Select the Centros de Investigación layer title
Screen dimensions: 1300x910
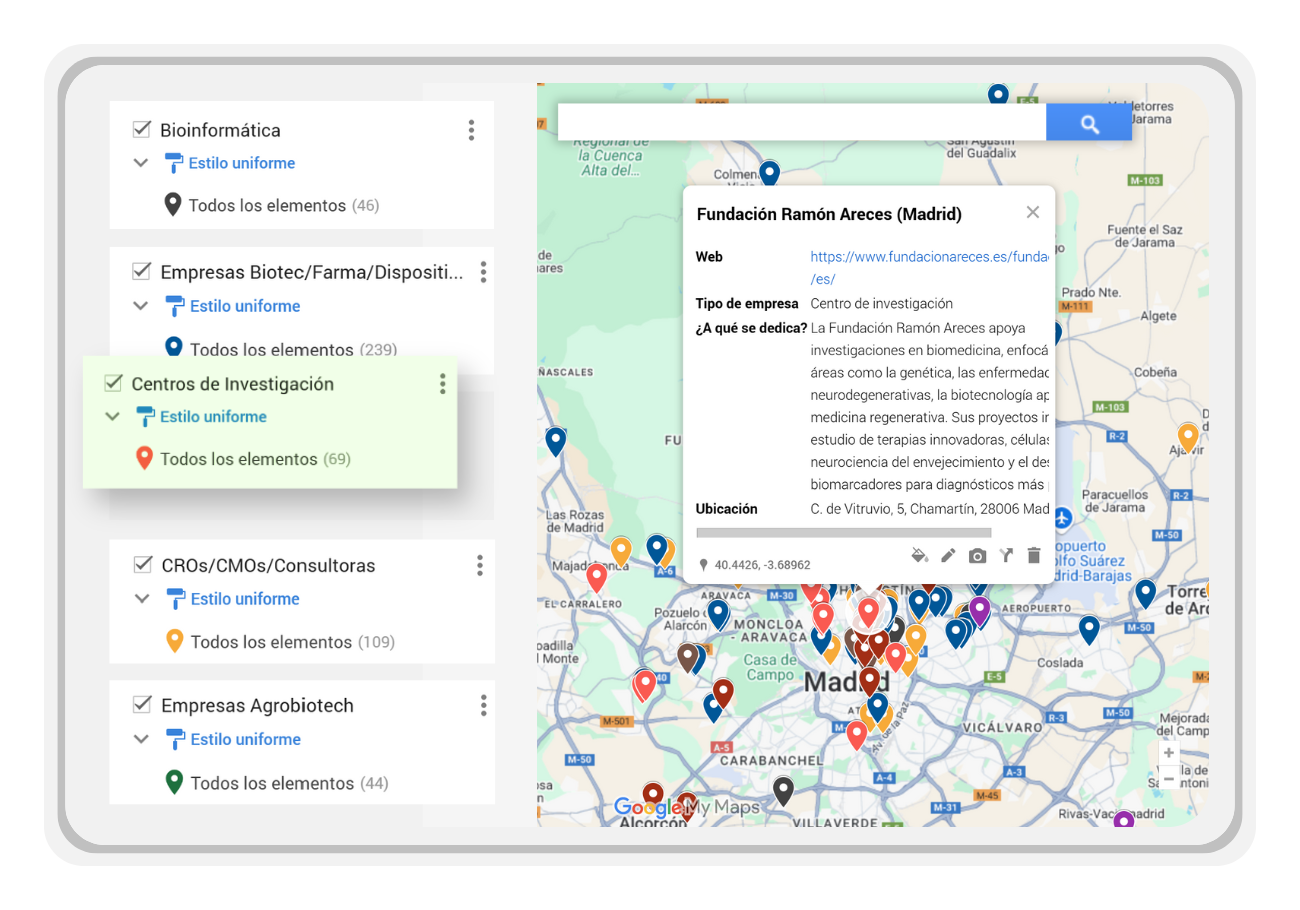[232, 384]
